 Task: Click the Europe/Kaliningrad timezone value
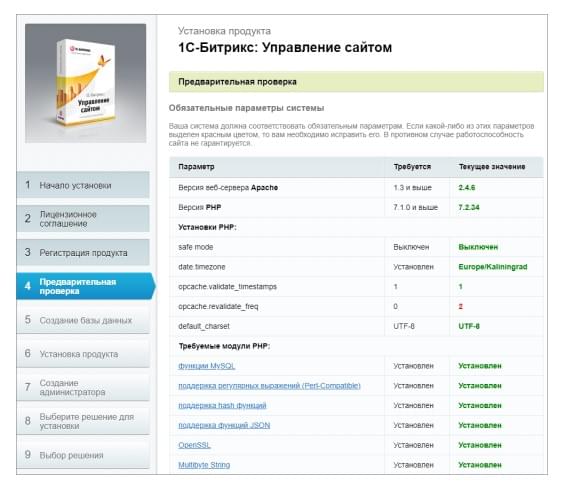pos(493,267)
